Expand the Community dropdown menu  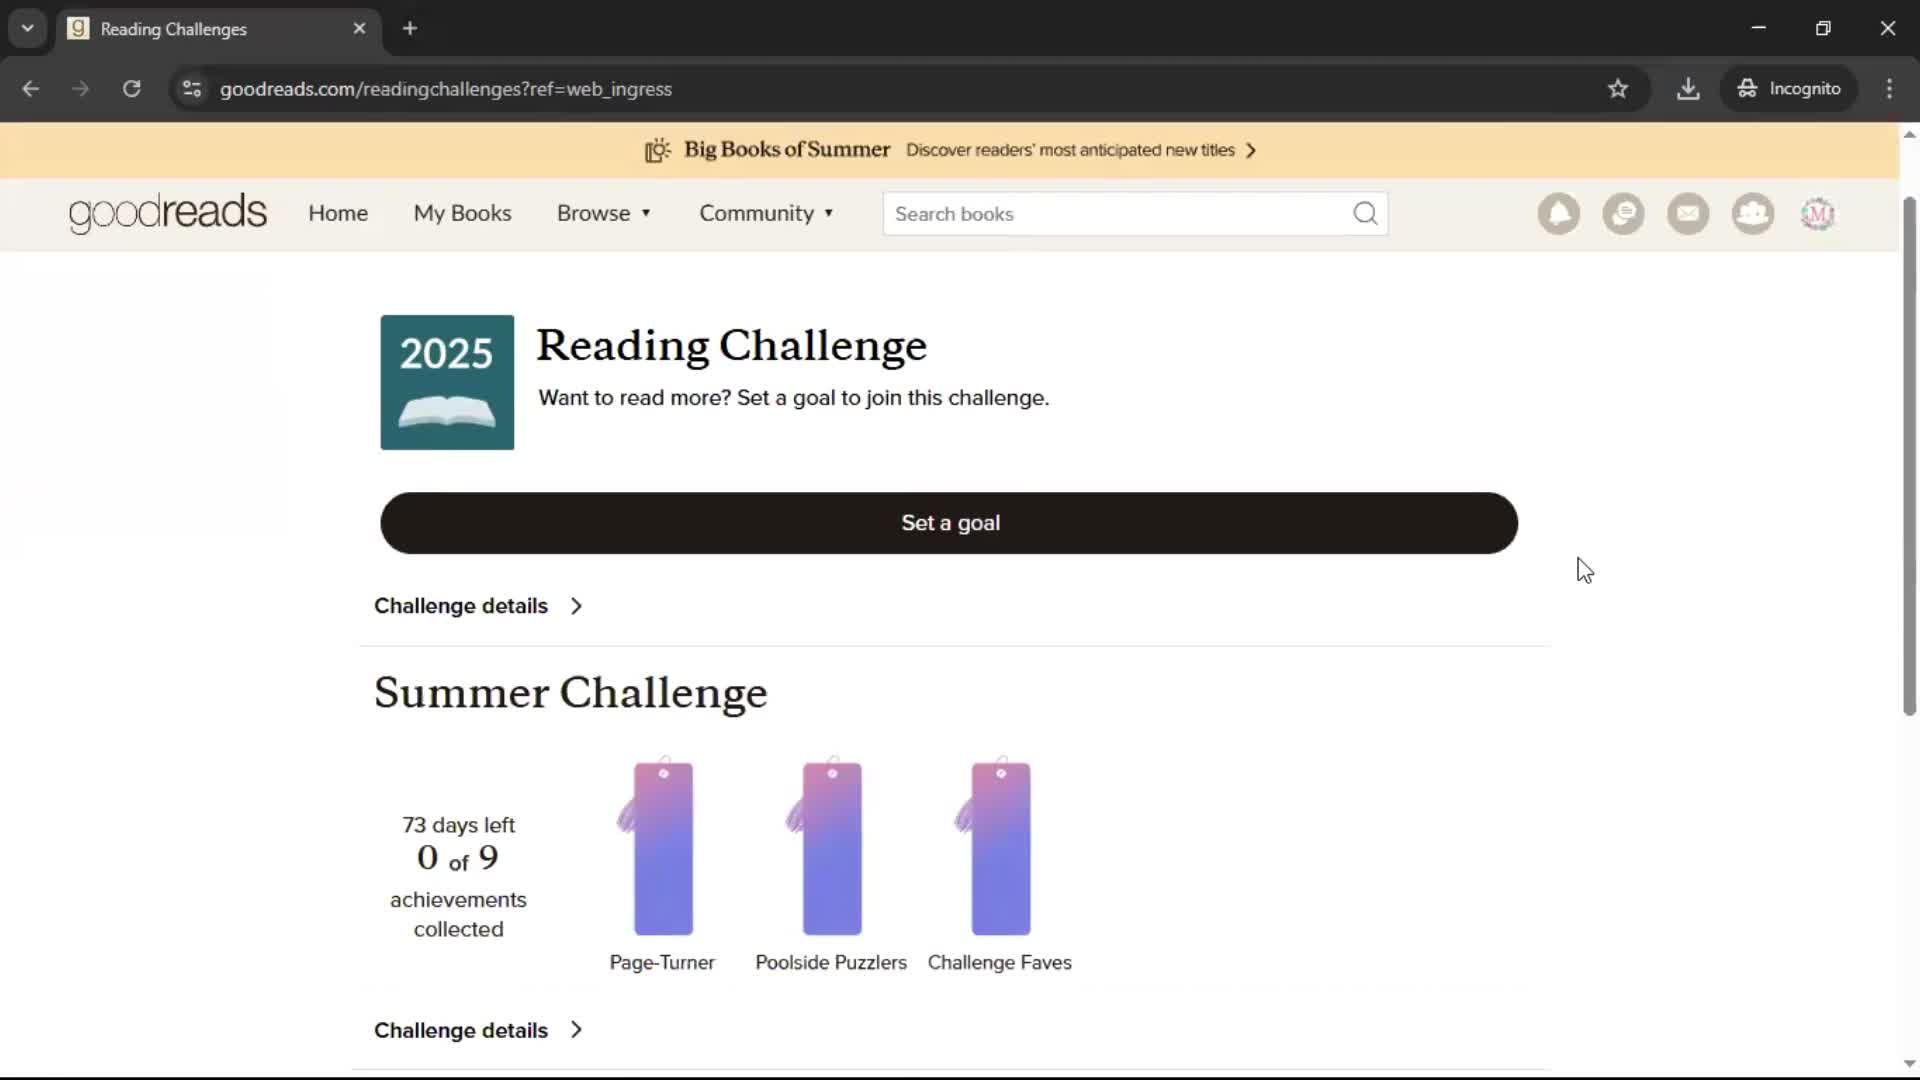(x=766, y=213)
